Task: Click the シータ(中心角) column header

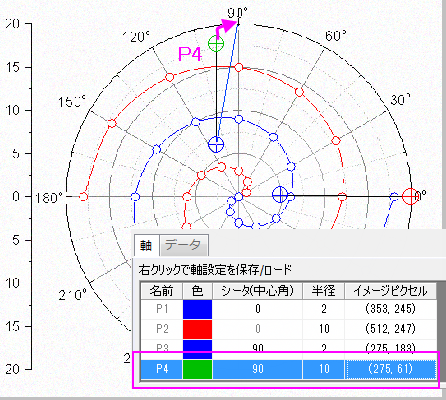Action: point(257,291)
